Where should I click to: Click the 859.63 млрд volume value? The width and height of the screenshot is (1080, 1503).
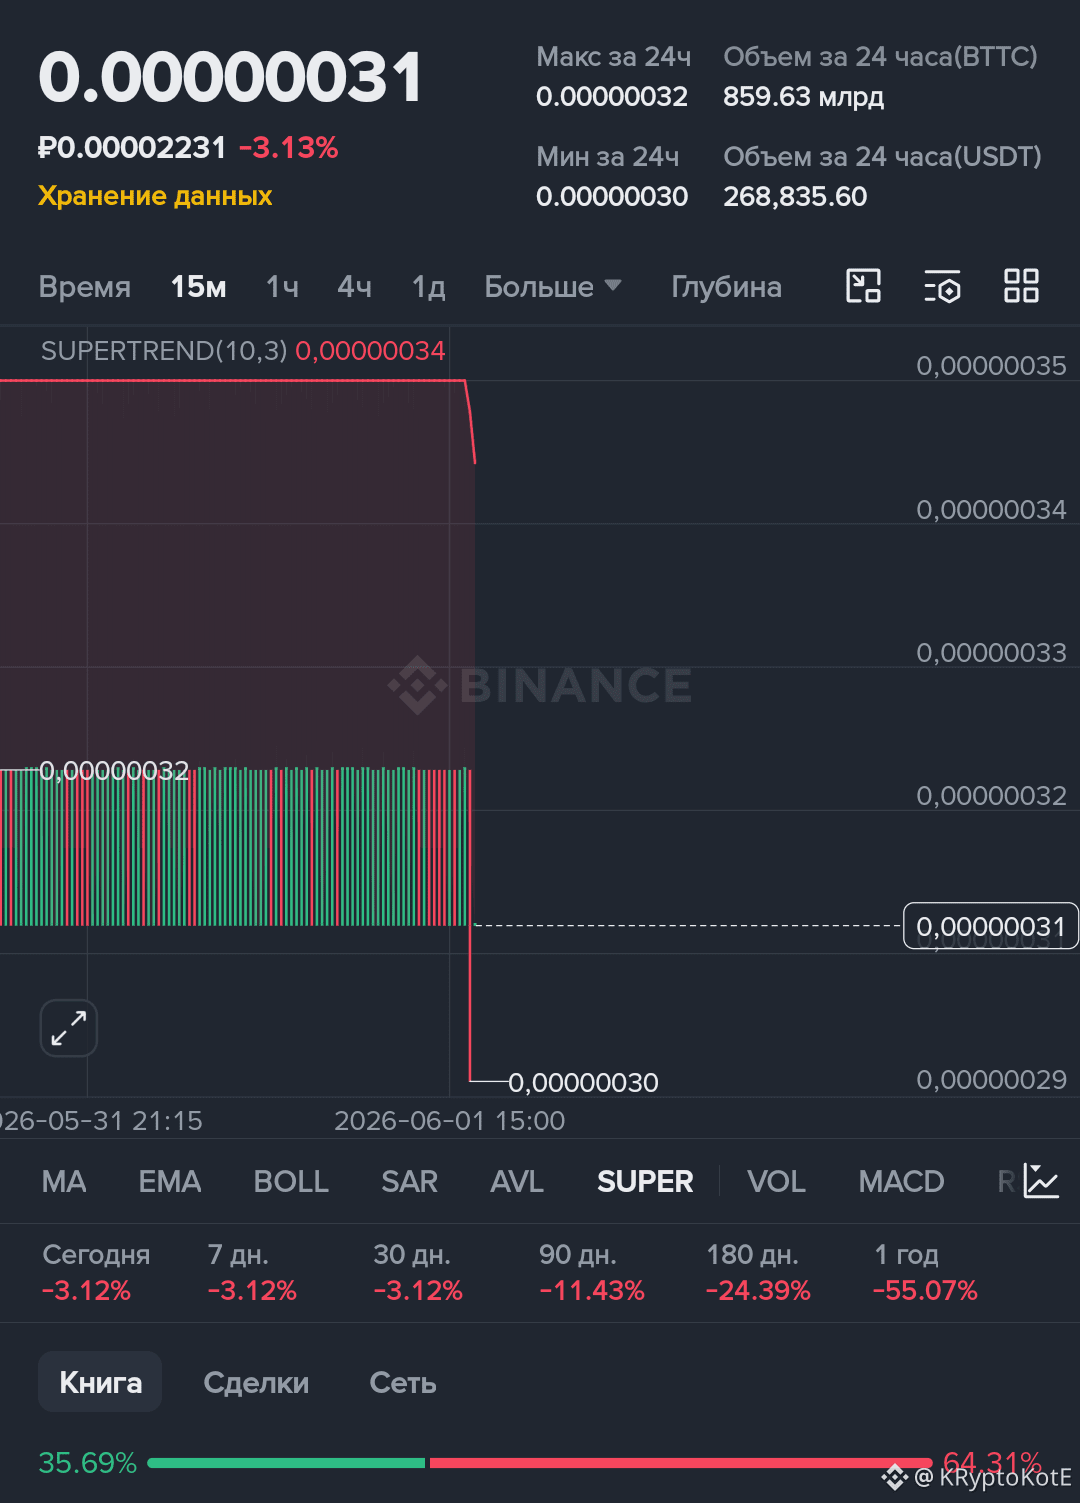804,97
